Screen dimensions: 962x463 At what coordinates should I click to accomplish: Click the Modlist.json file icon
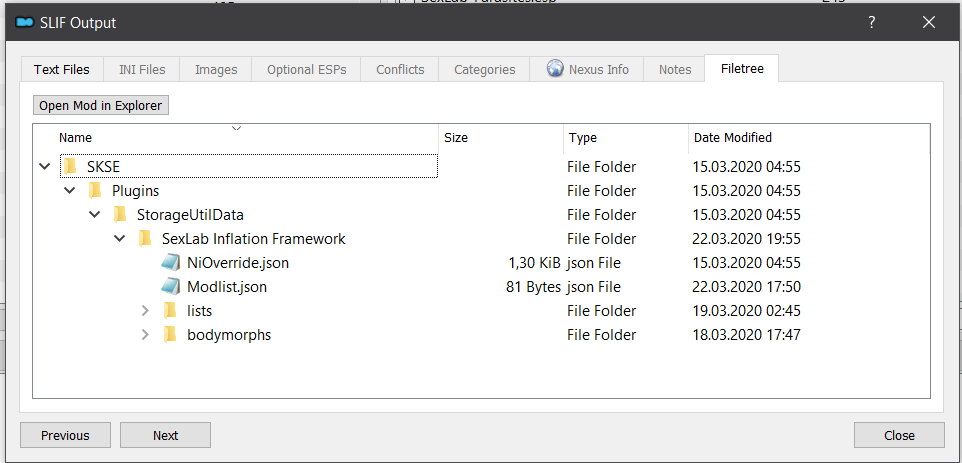(171, 286)
